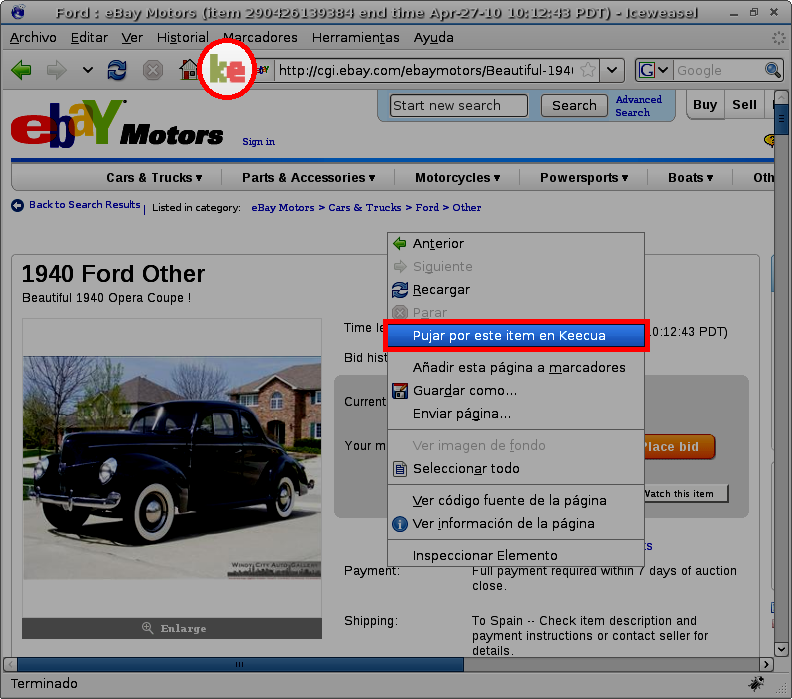
Task: Open the Editar menu
Action: [x=89, y=37]
